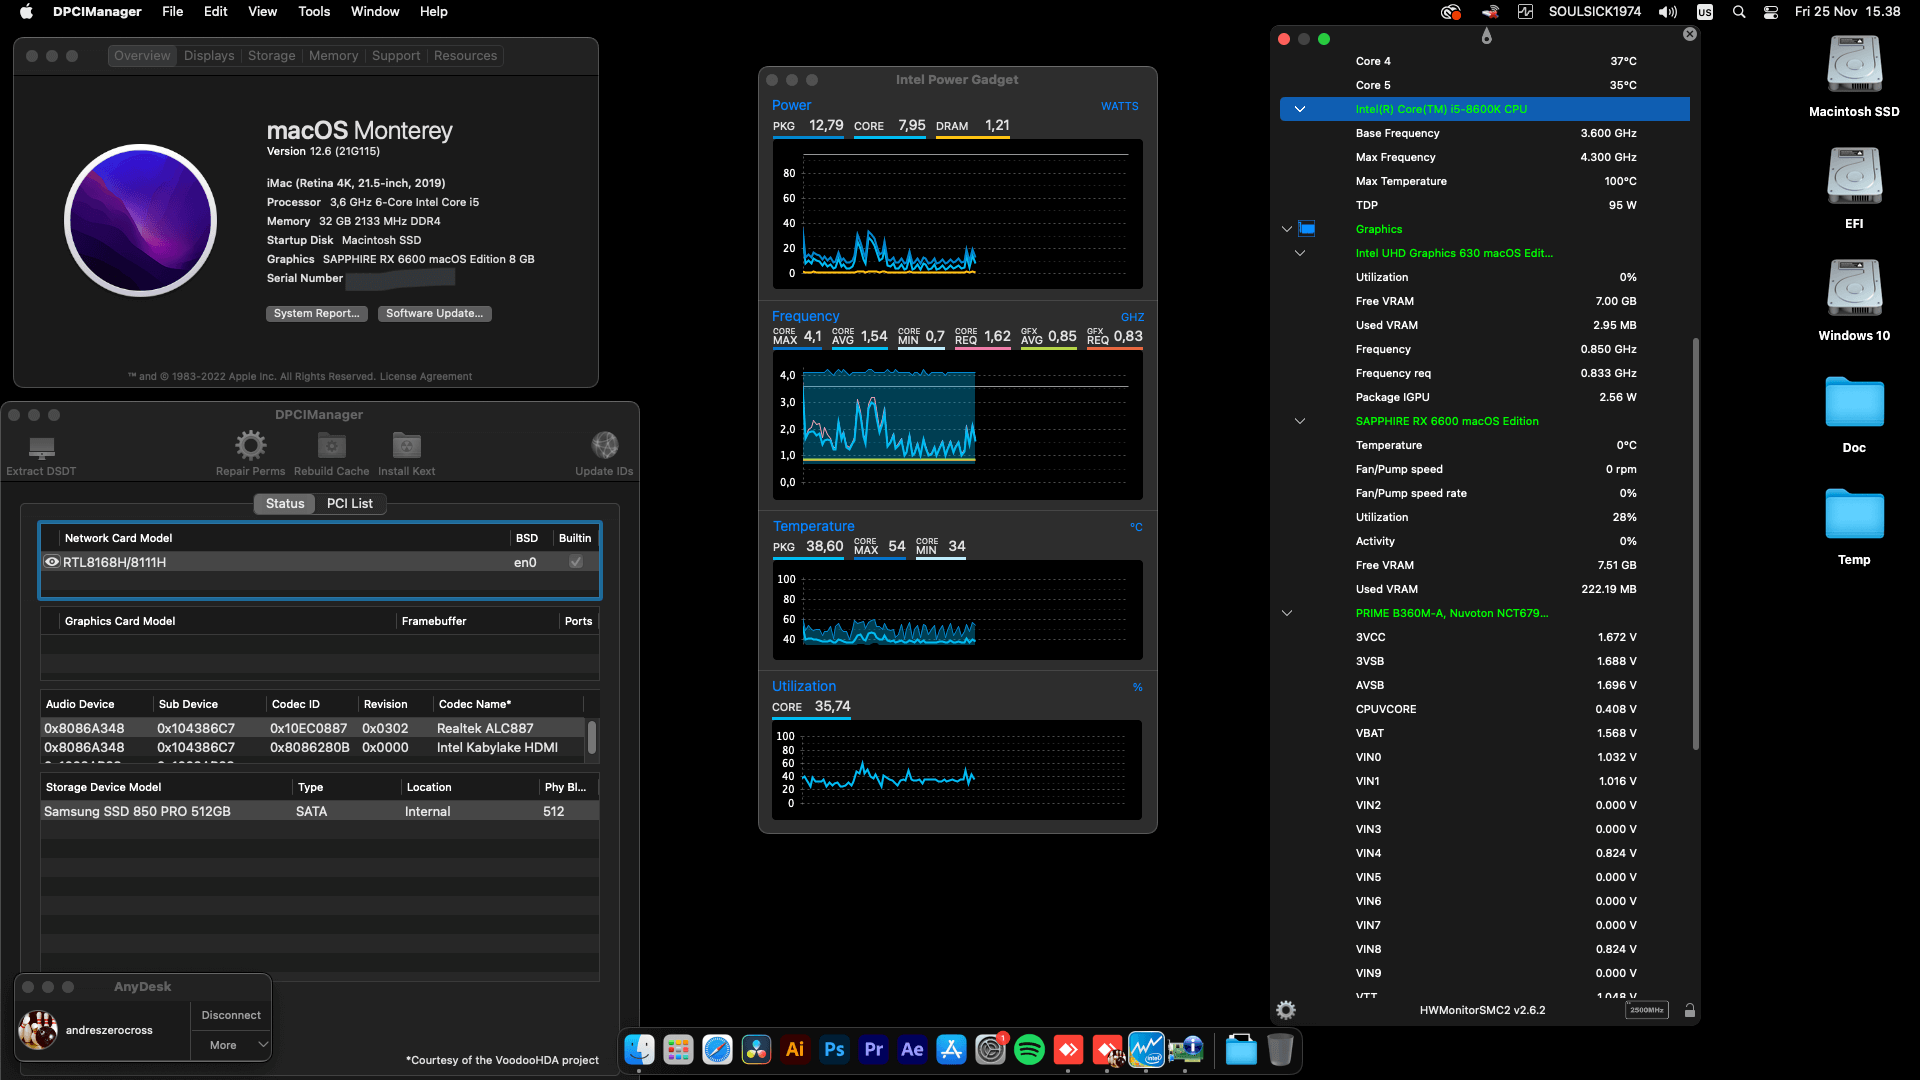The width and height of the screenshot is (1920, 1080).
Task: Collapse the Graphics section in HWMonitor
Action: 1287,229
